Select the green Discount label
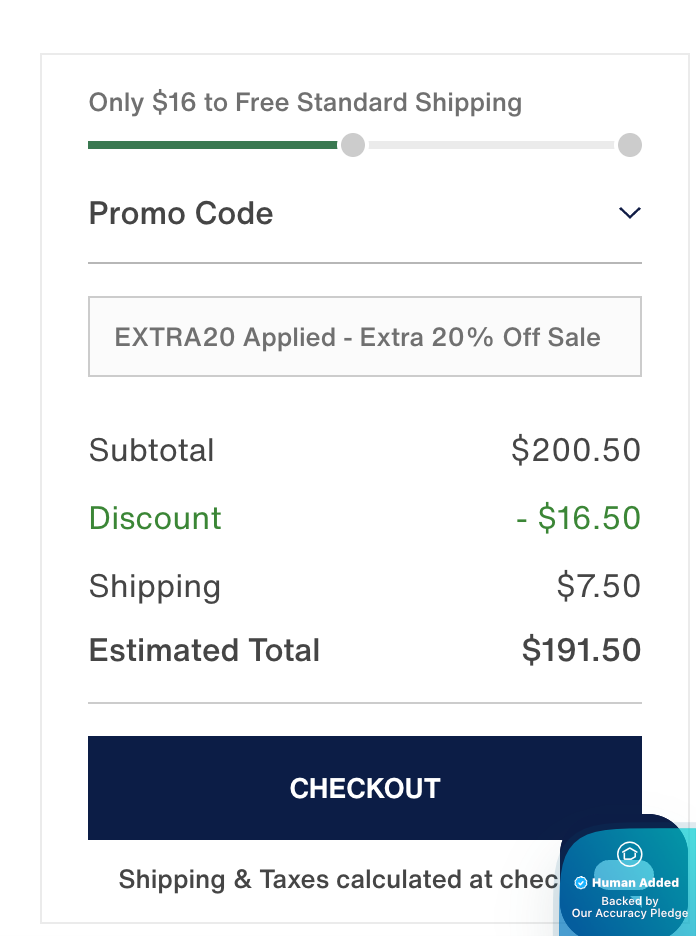 155,518
